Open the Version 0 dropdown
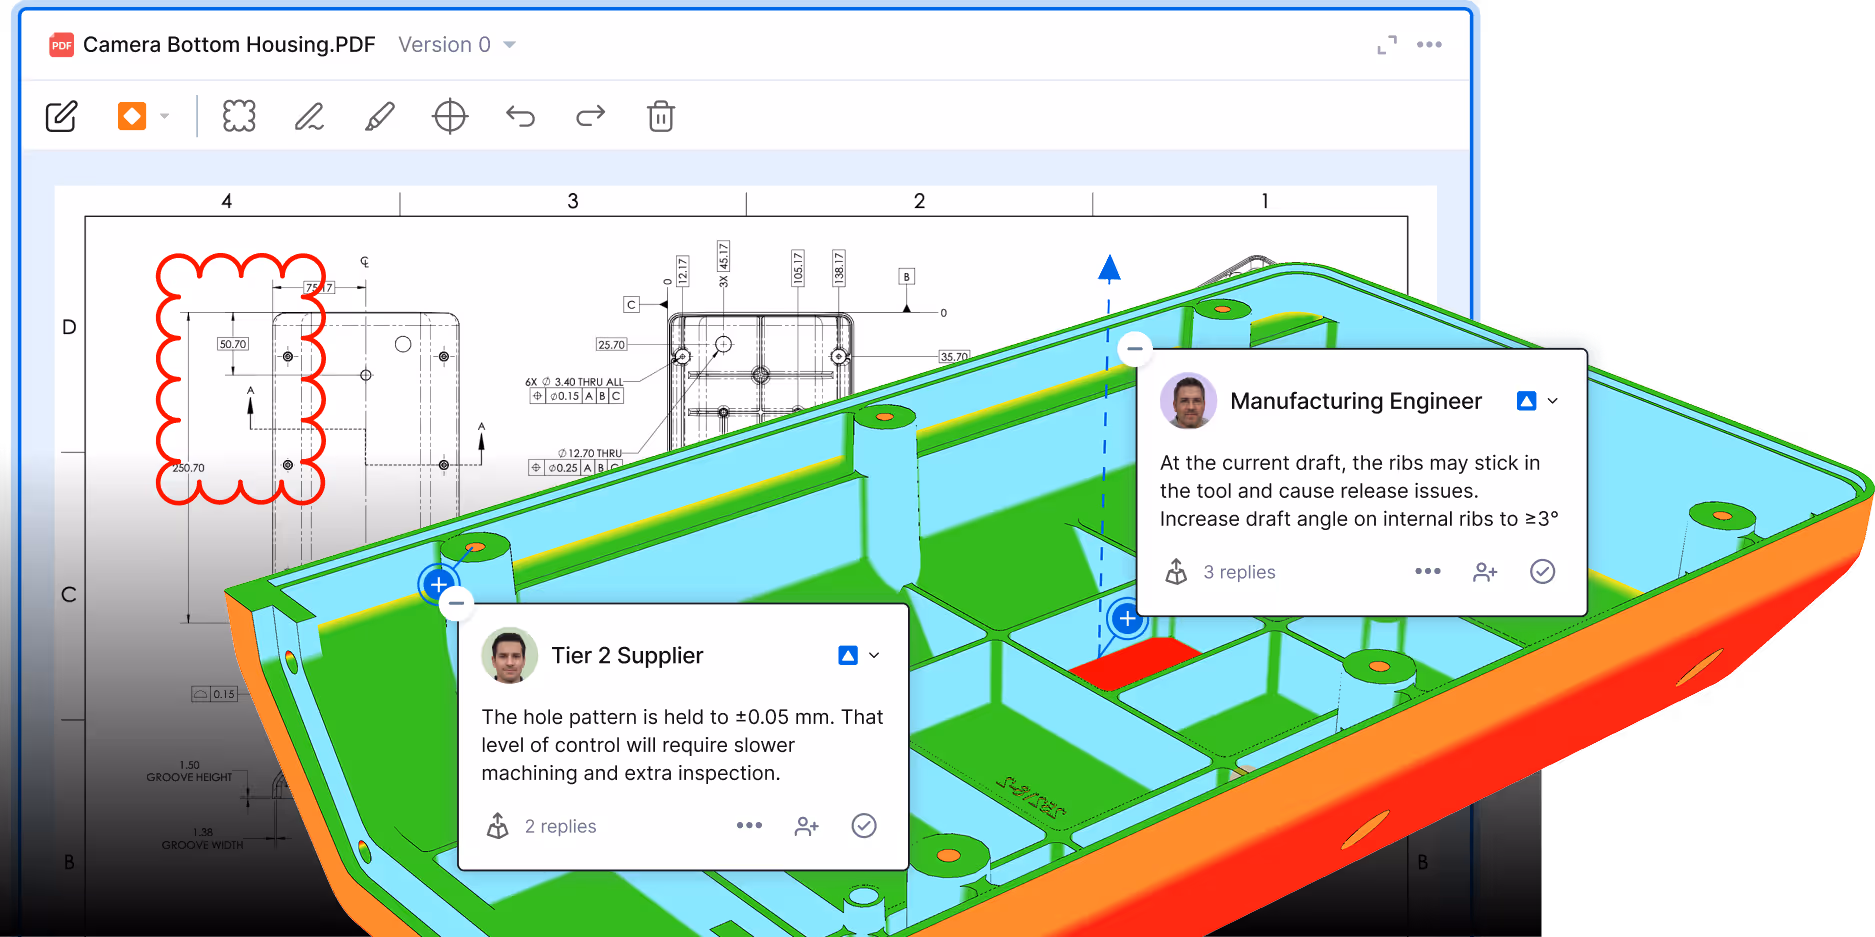Image resolution: width=1875 pixels, height=937 pixels. pos(457,45)
